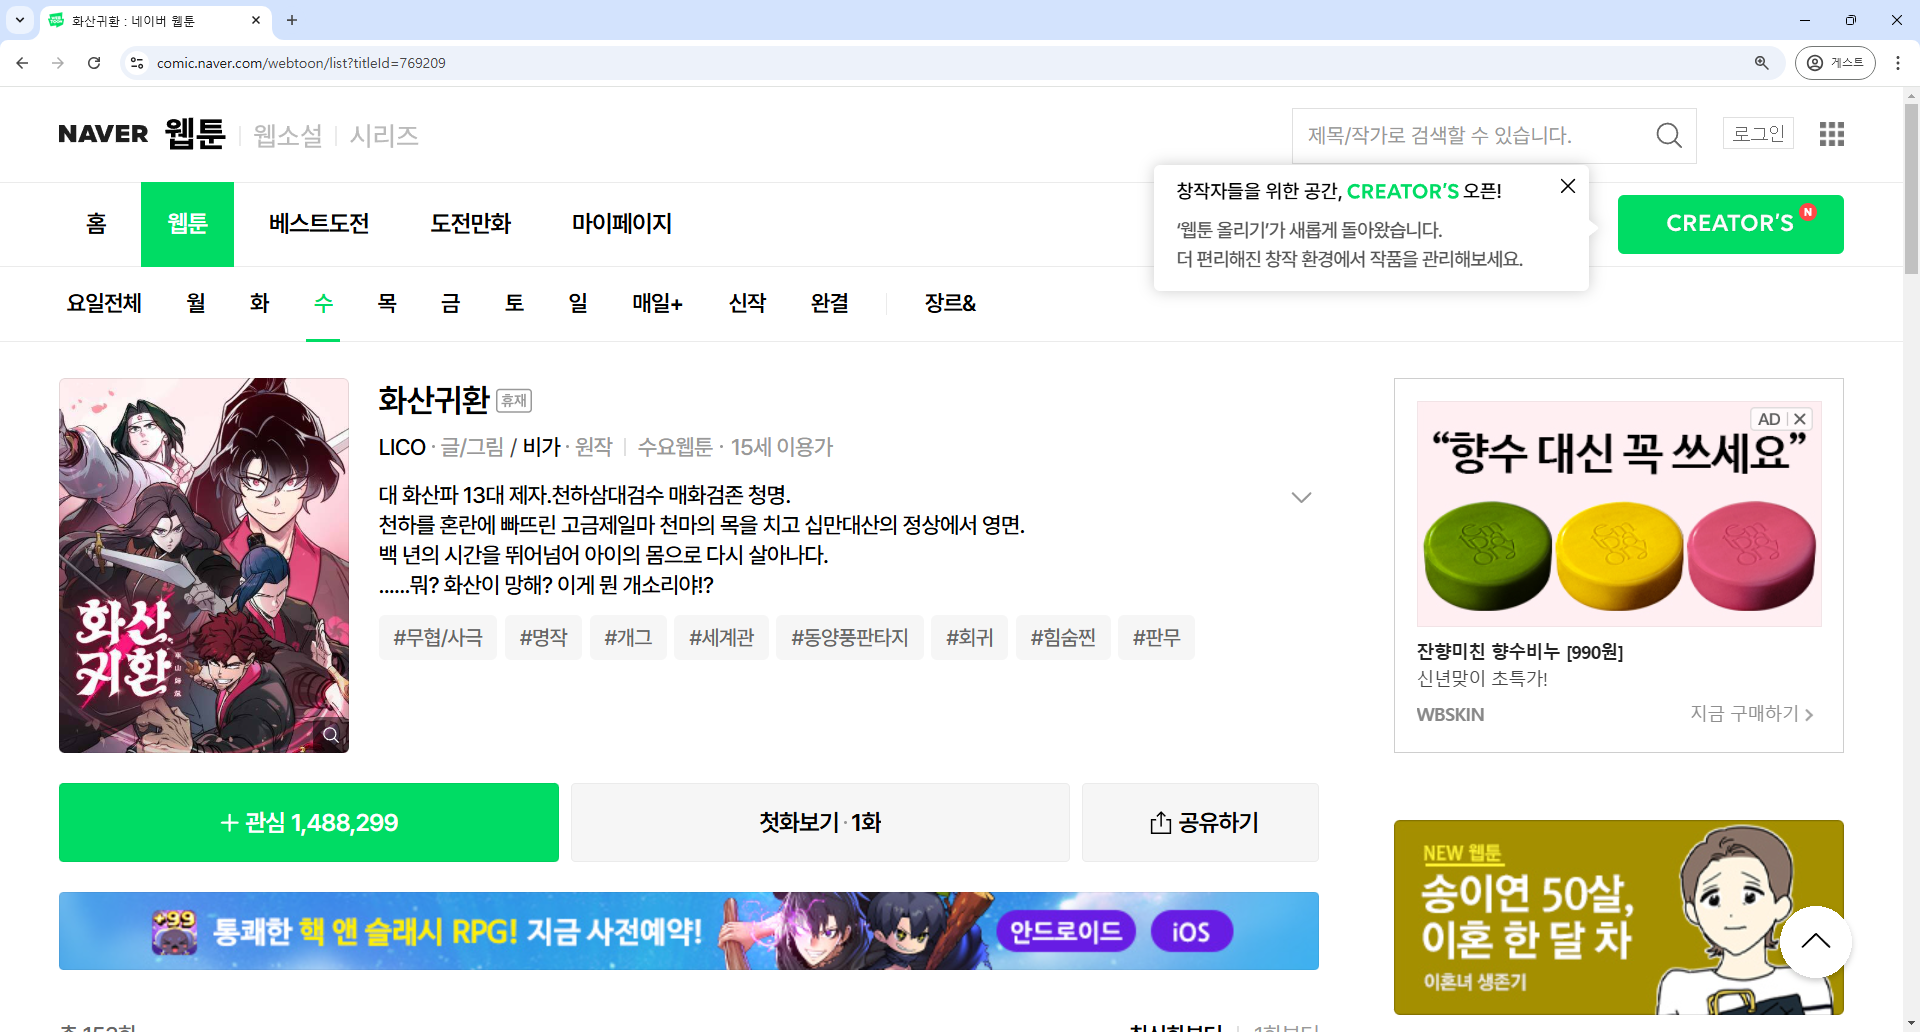The image size is (1920, 1032).
Task: Close the CREATOR'S announcement popup
Action: [1568, 186]
